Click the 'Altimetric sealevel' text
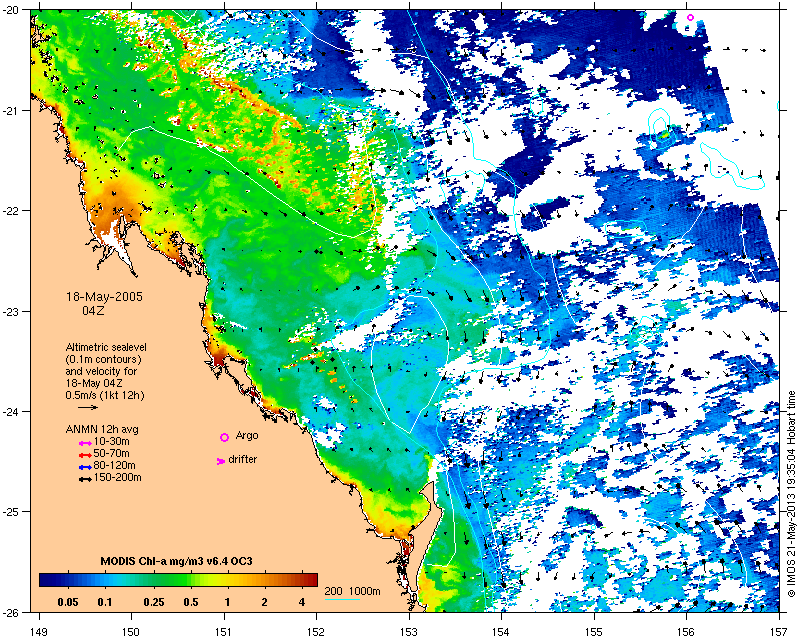This screenshot has height=640, width=800. (106, 347)
